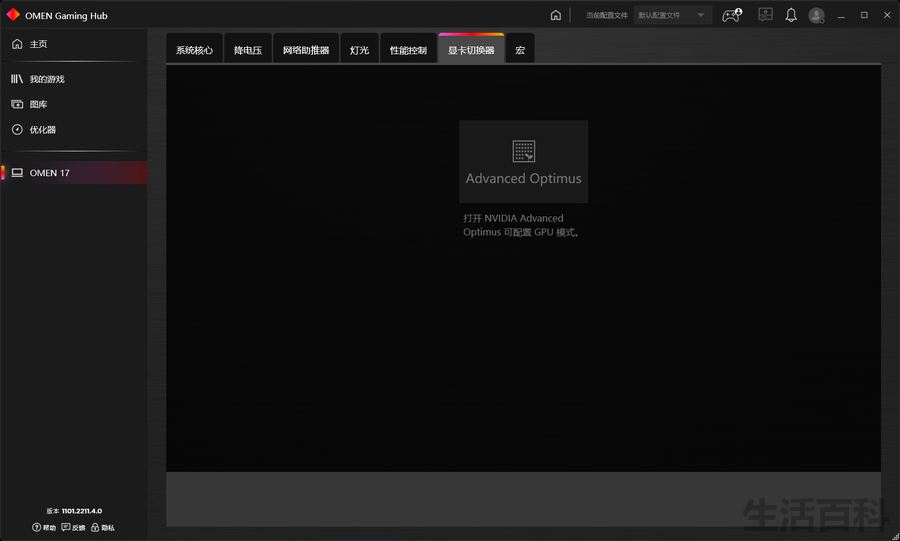Switch to the 性能控制 tab

(408, 50)
